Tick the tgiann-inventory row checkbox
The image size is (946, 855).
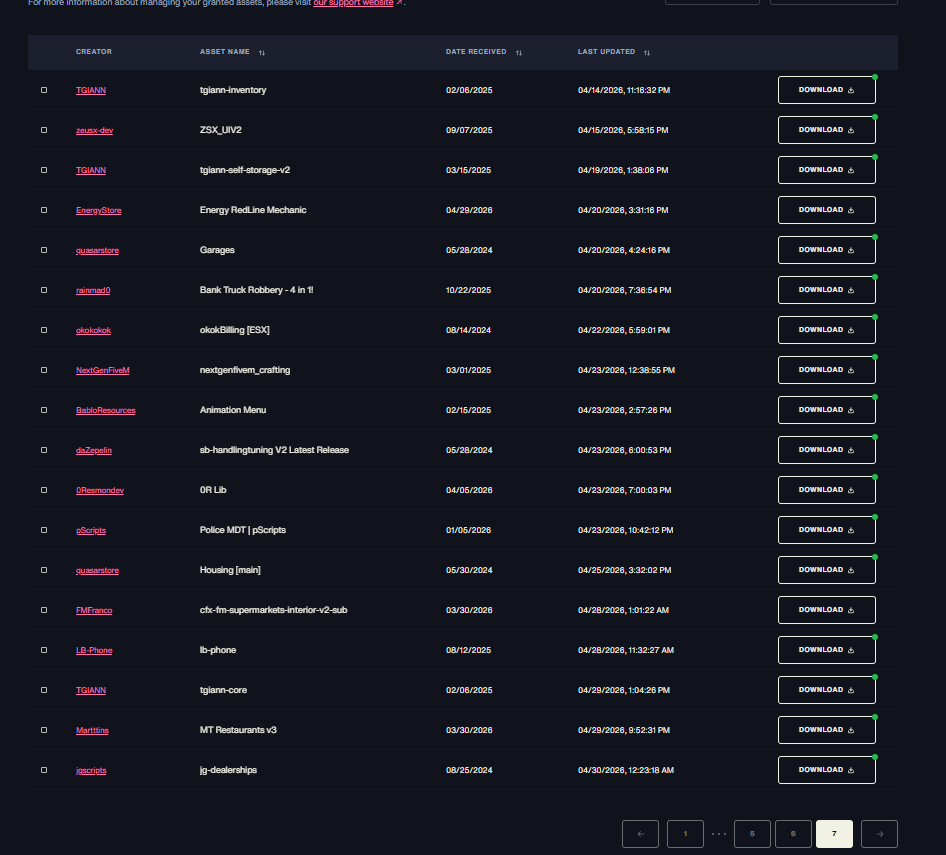(x=44, y=90)
